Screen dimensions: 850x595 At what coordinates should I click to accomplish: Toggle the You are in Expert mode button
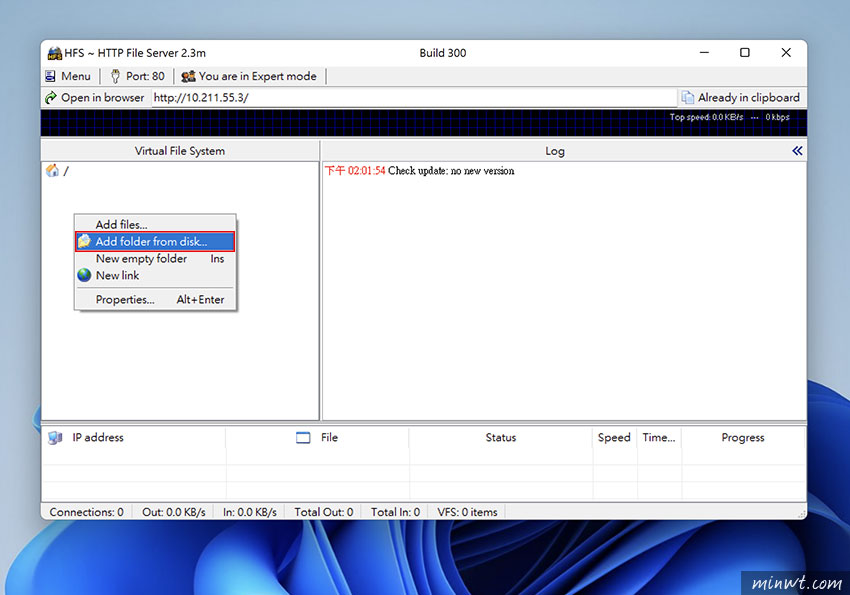point(249,76)
